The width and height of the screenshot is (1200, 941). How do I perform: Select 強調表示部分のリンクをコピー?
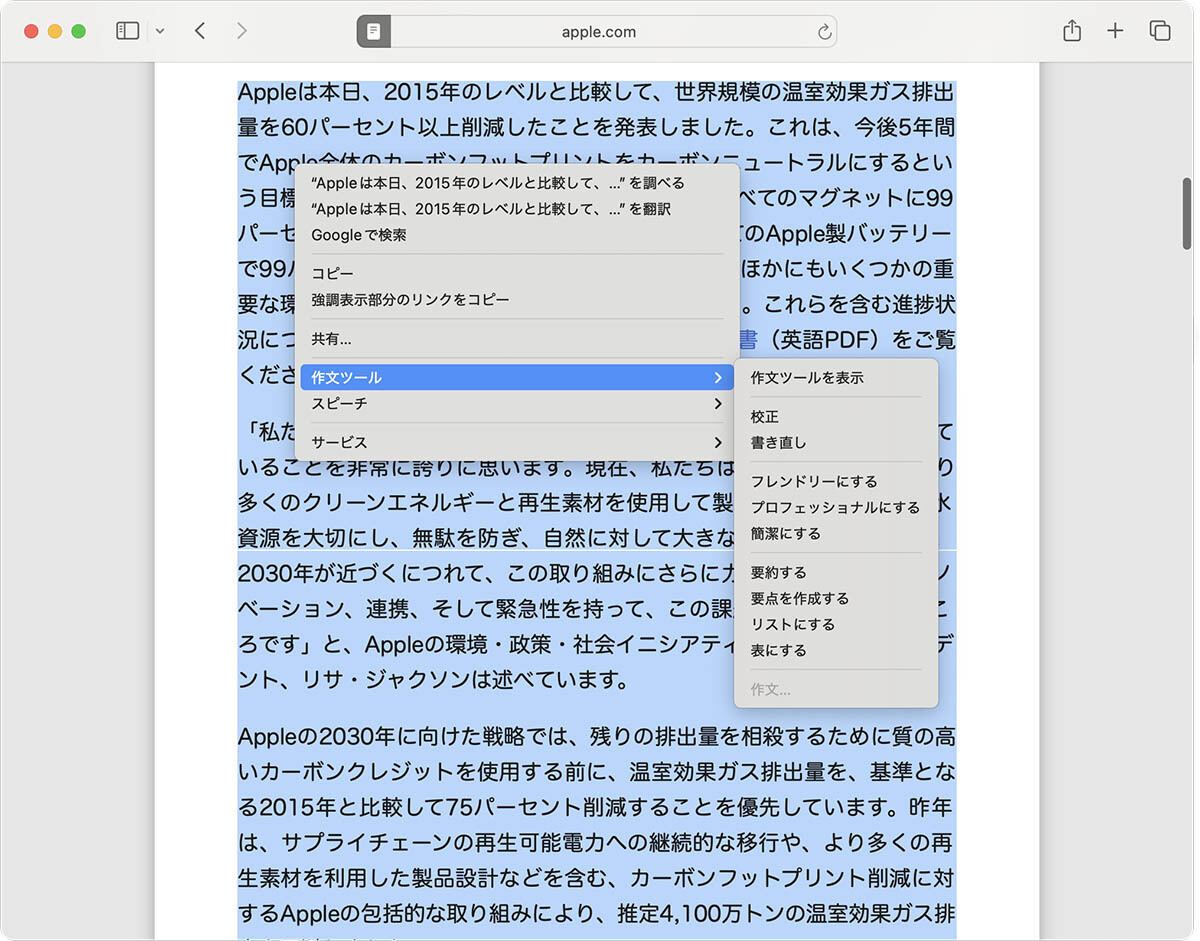[517, 300]
